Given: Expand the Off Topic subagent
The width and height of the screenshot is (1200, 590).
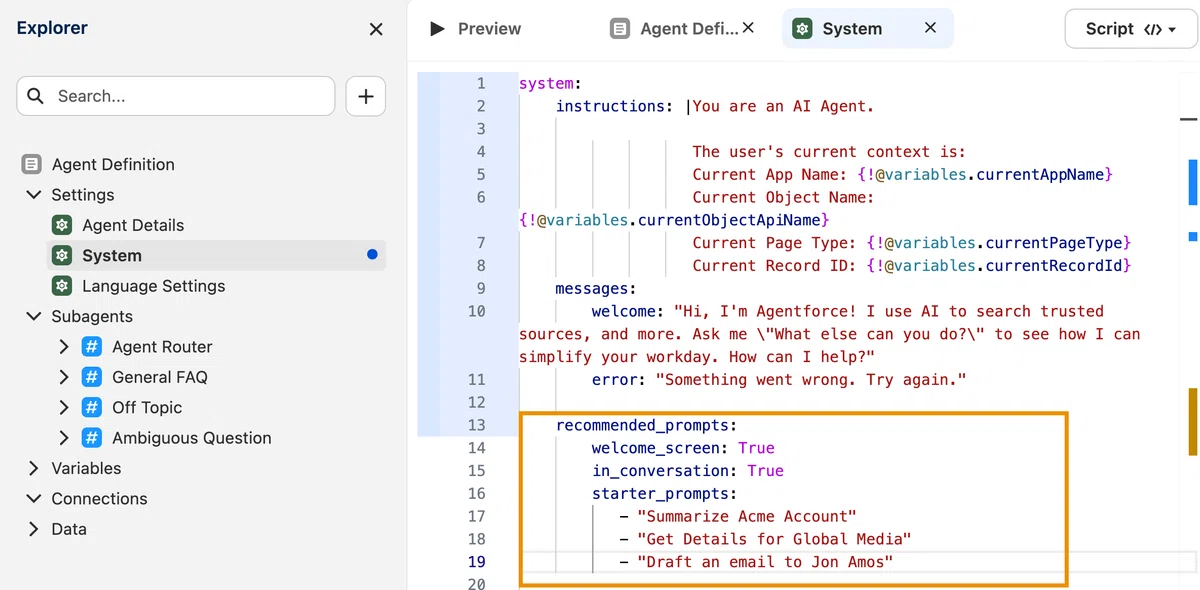Looking at the screenshot, I should click(64, 407).
